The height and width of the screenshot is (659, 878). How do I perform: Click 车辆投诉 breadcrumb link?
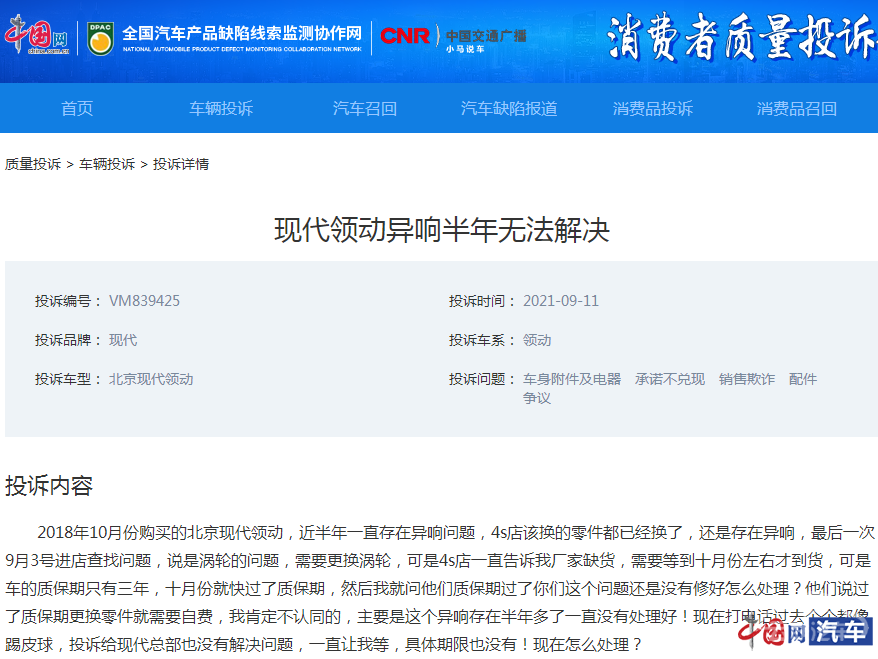pos(107,164)
